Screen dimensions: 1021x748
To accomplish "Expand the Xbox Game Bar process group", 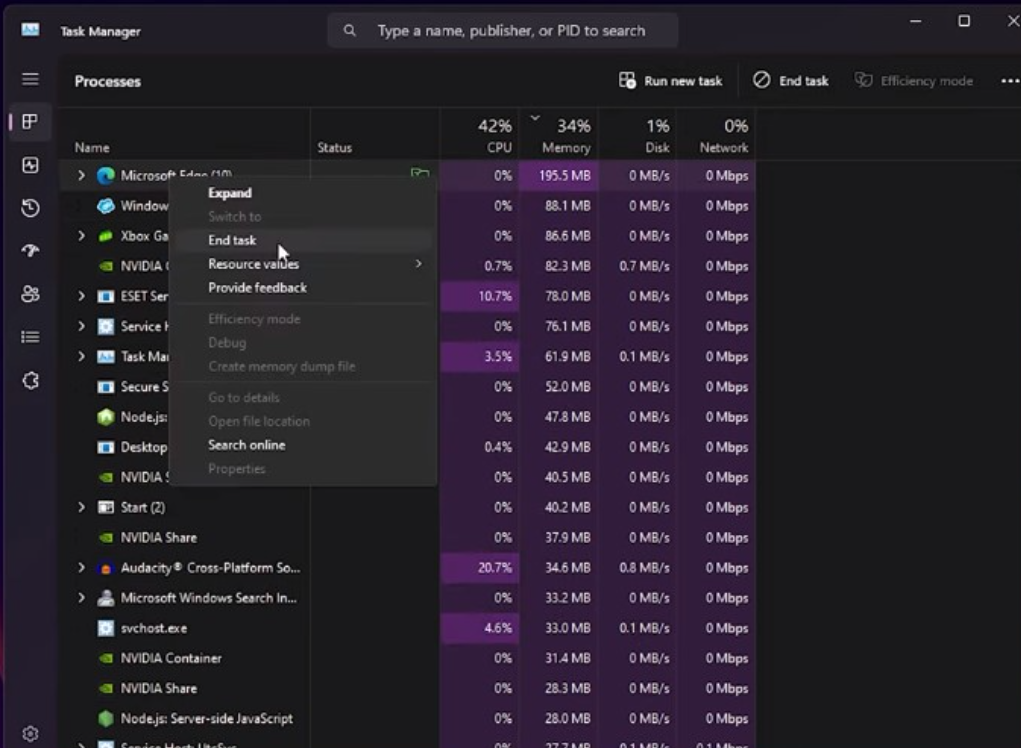I will pos(81,236).
